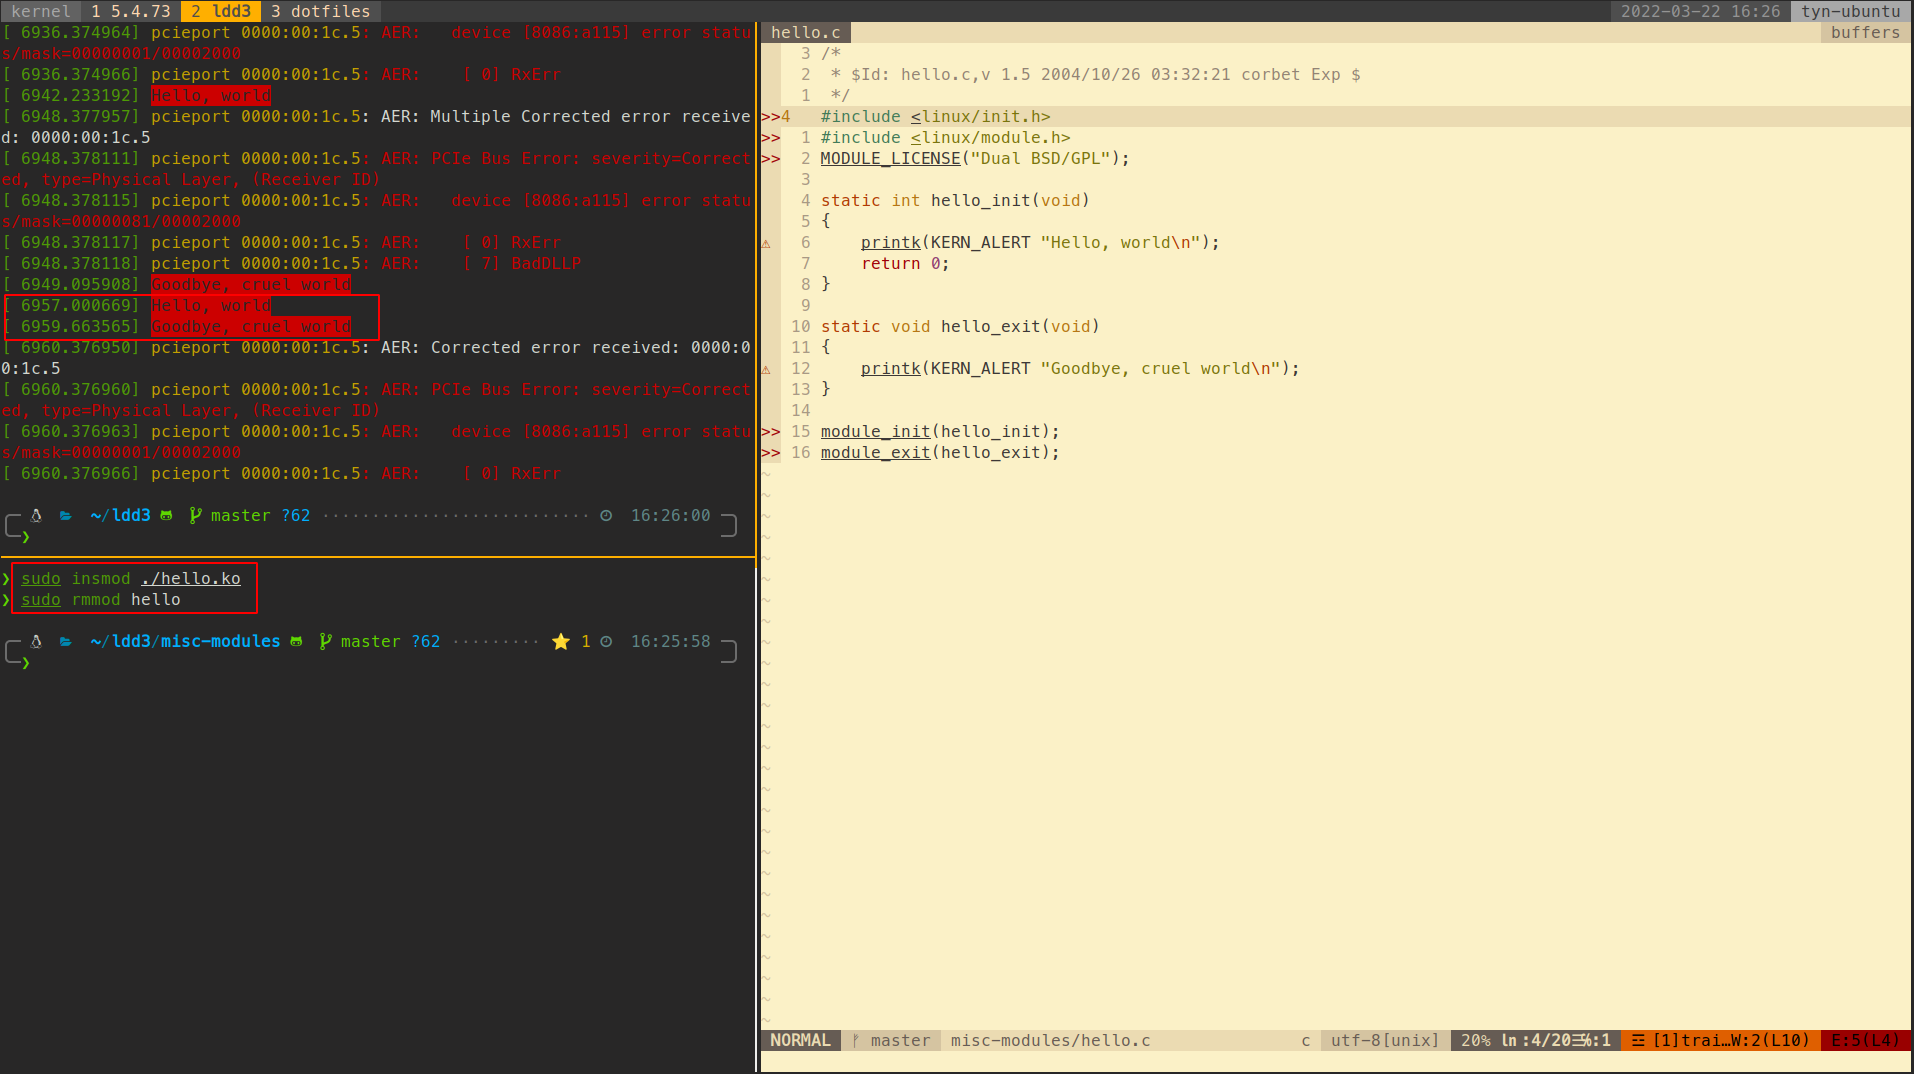Screen dimensions: 1914x1074
Task: Click error marker beside module_exit line
Action: [x=770, y=453]
